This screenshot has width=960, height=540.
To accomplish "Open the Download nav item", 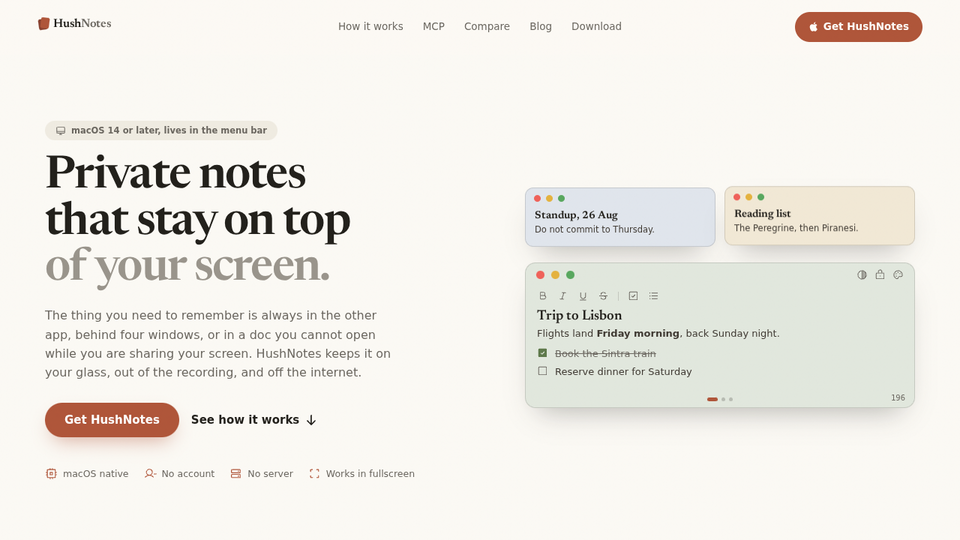I will 596,26.
